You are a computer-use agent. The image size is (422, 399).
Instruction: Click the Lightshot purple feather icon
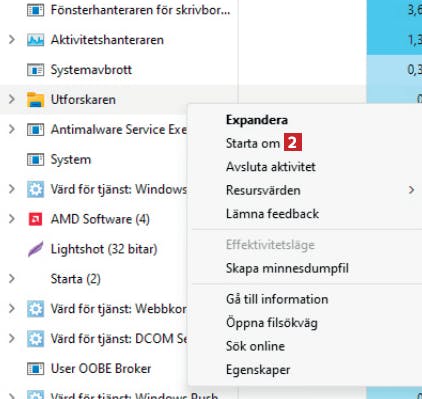pyautogui.click(x=35, y=249)
